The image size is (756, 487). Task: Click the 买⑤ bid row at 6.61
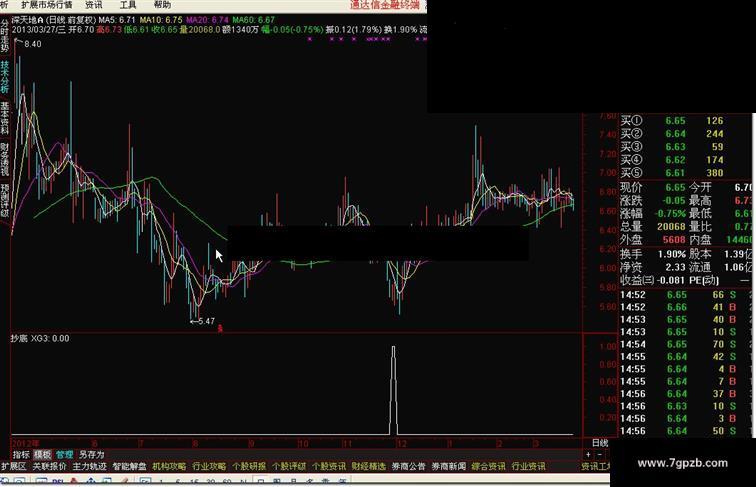(672, 173)
